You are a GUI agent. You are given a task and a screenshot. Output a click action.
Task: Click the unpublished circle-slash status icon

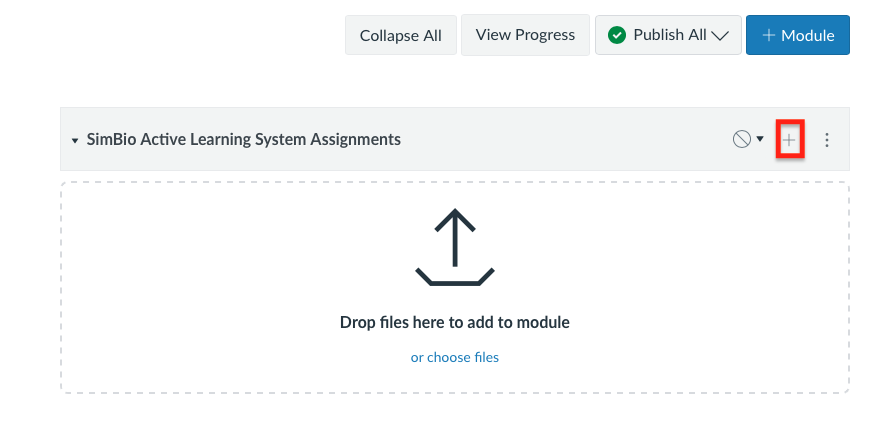click(x=741, y=140)
